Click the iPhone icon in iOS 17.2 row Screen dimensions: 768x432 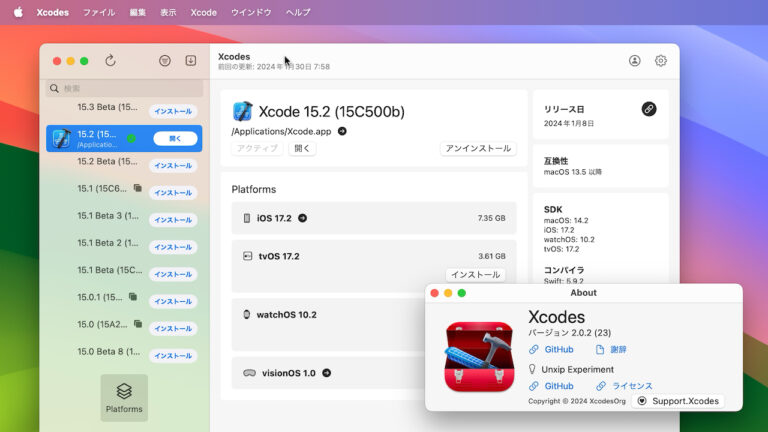(247, 218)
